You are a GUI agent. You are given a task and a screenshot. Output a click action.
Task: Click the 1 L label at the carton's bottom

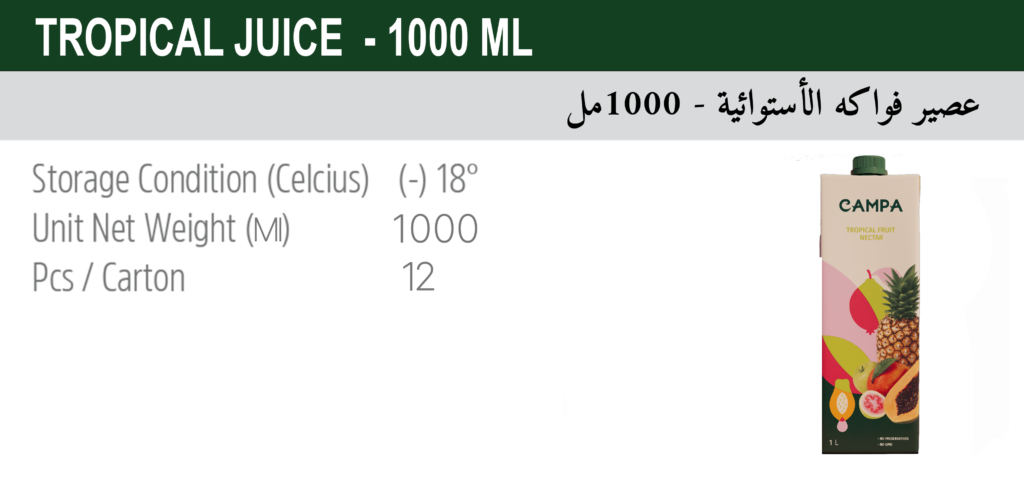[x=833, y=444]
